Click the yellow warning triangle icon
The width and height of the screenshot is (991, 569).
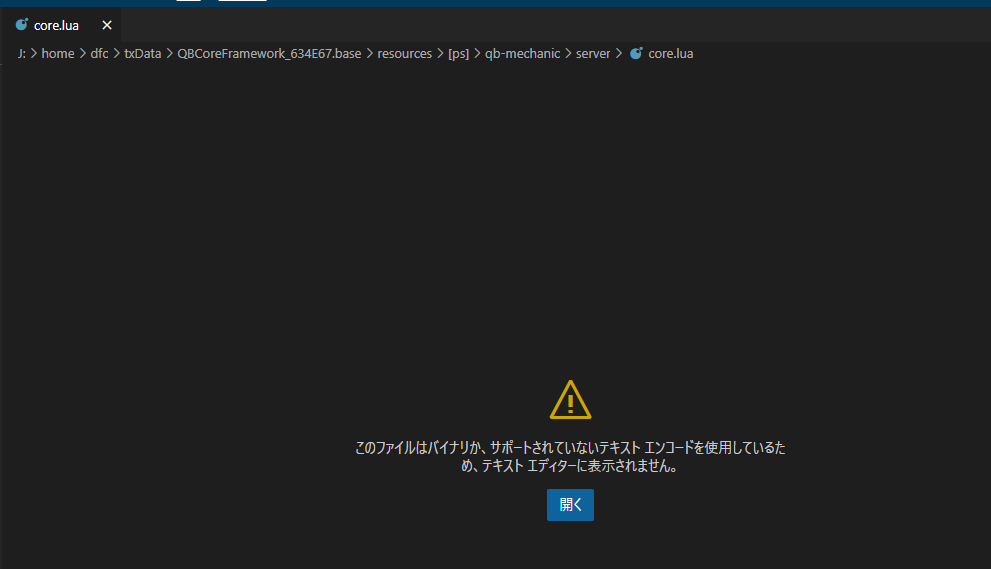[570, 400]
